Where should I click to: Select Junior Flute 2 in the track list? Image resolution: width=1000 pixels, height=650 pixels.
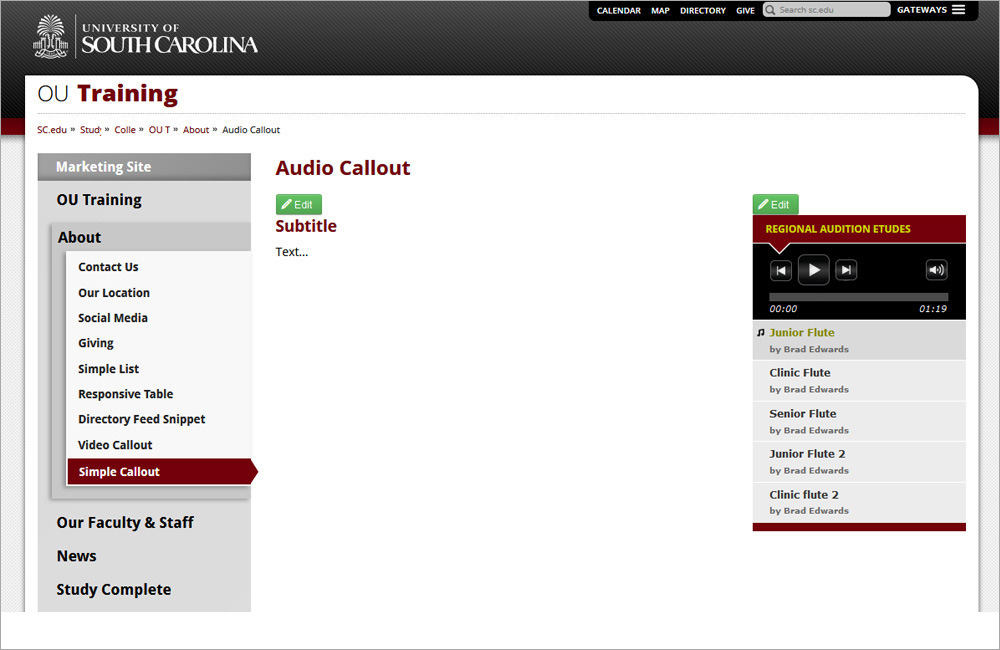(807, 453)
